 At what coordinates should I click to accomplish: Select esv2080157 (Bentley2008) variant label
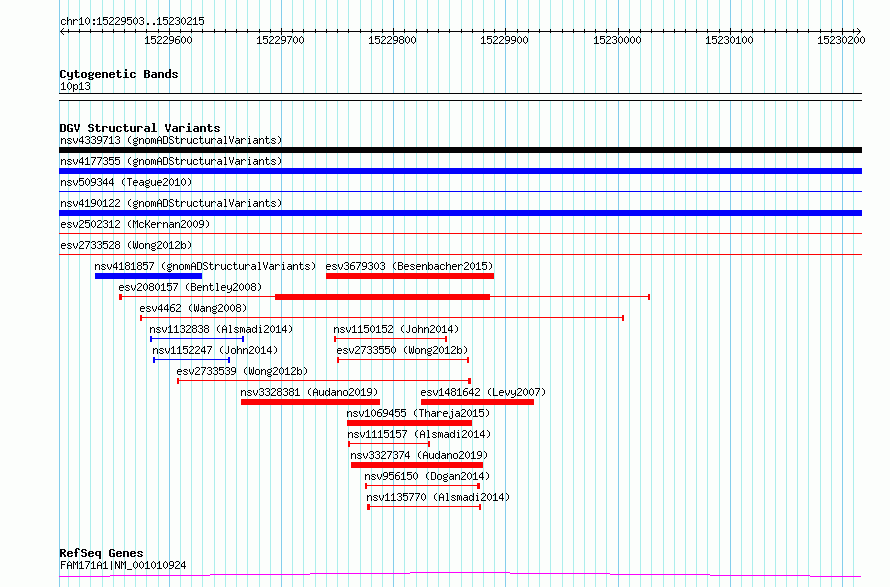(190, 287)
